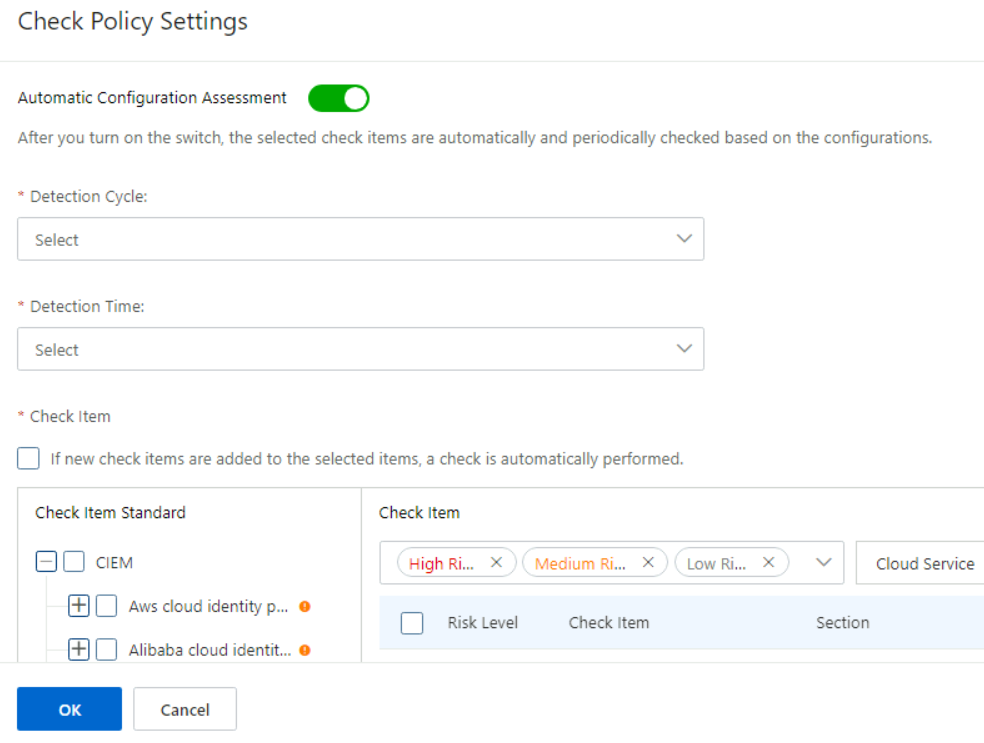Image resolution: width=984 pixels, height=743 pixels.
Task: Enable automatic check for newly added items
Action: pyautogui.click(x=28, y=458)
